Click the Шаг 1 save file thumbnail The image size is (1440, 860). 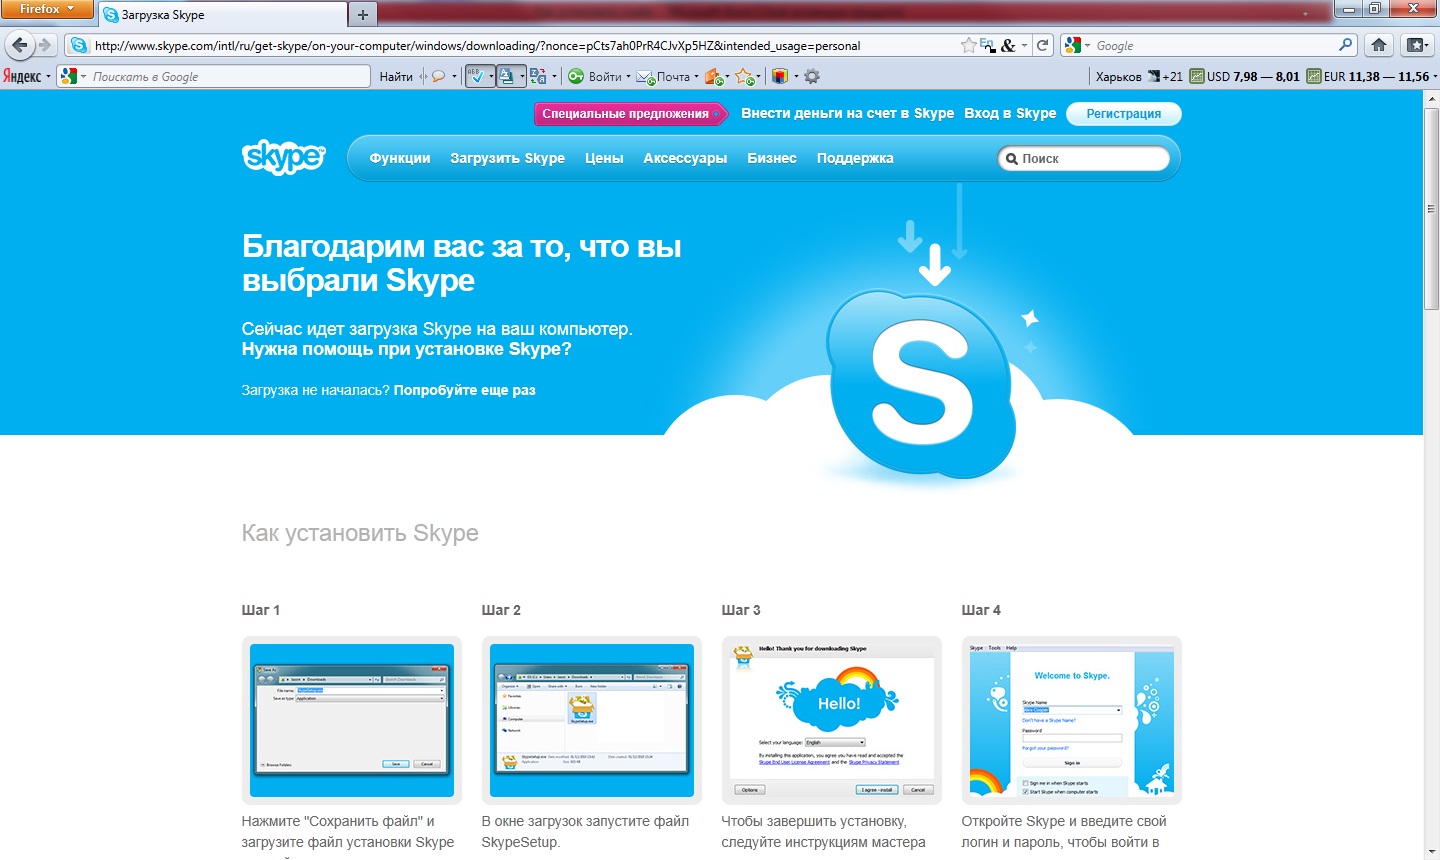point(352,720)
